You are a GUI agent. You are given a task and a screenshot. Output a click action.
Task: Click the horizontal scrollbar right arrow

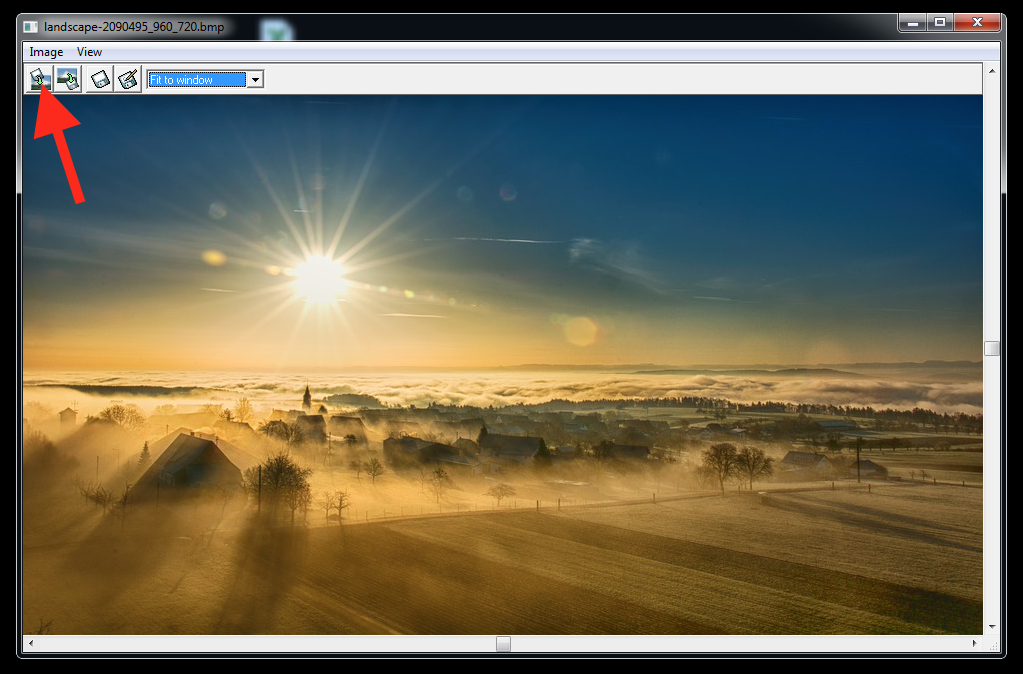point(975,643)
